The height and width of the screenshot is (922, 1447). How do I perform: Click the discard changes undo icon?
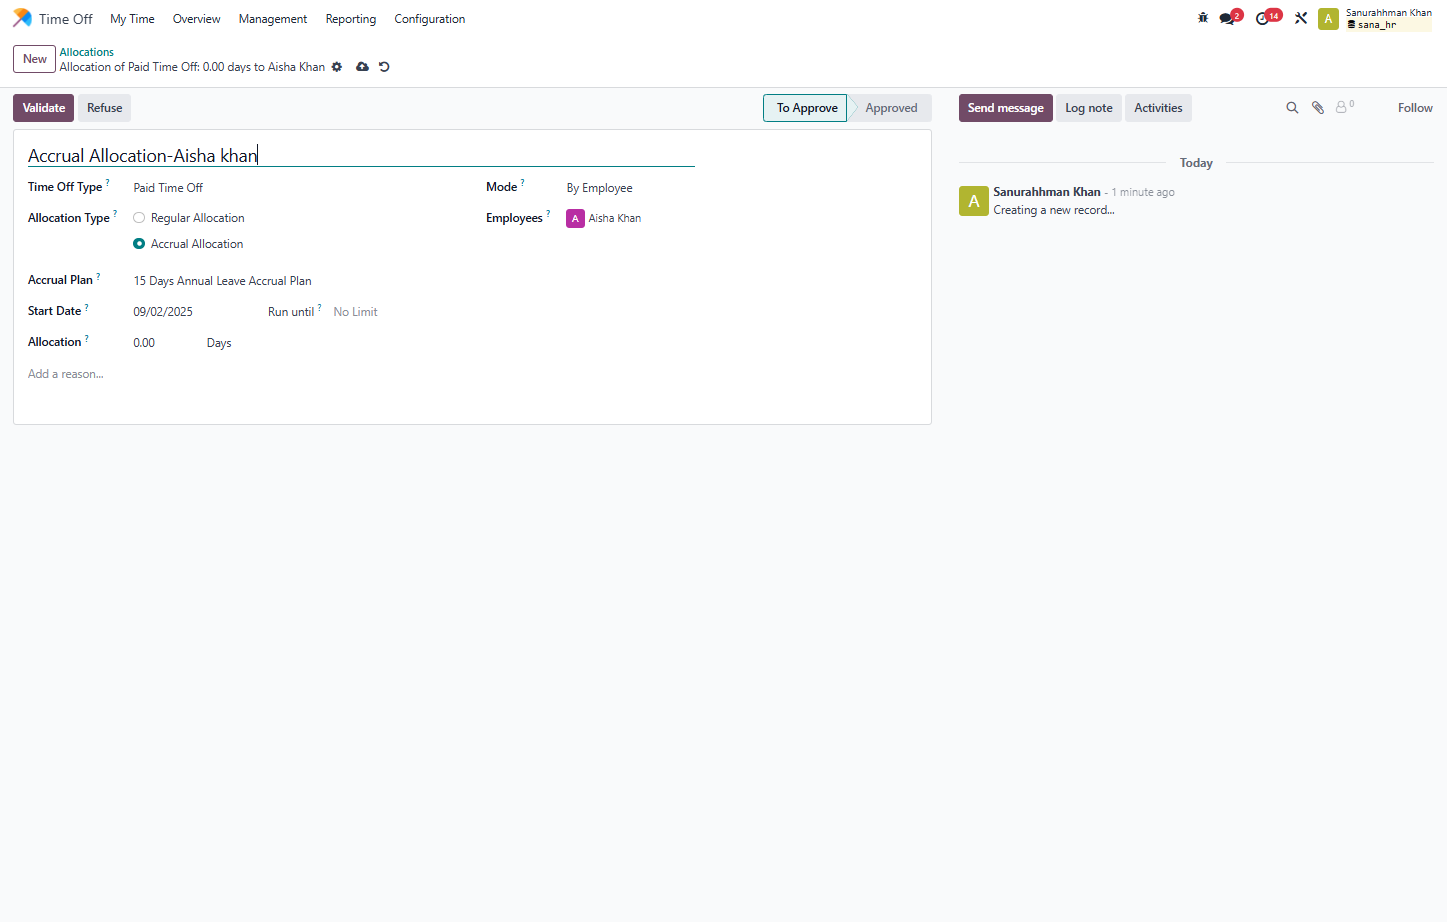click(x=384, y=67)
